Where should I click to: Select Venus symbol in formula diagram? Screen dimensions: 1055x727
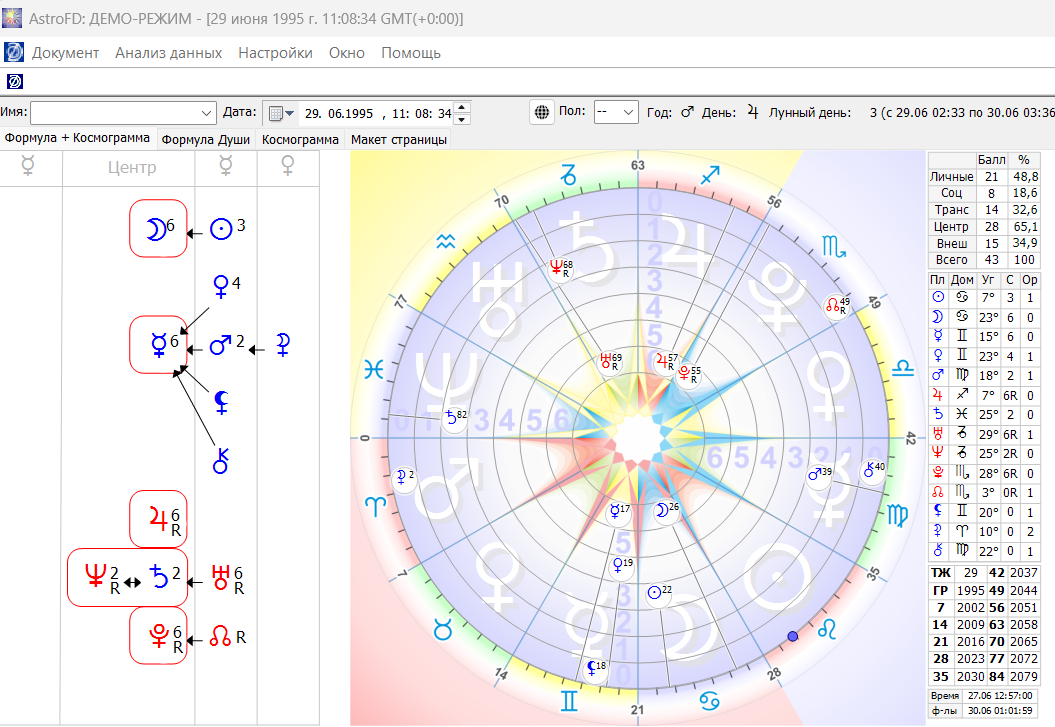click(221, 286)
